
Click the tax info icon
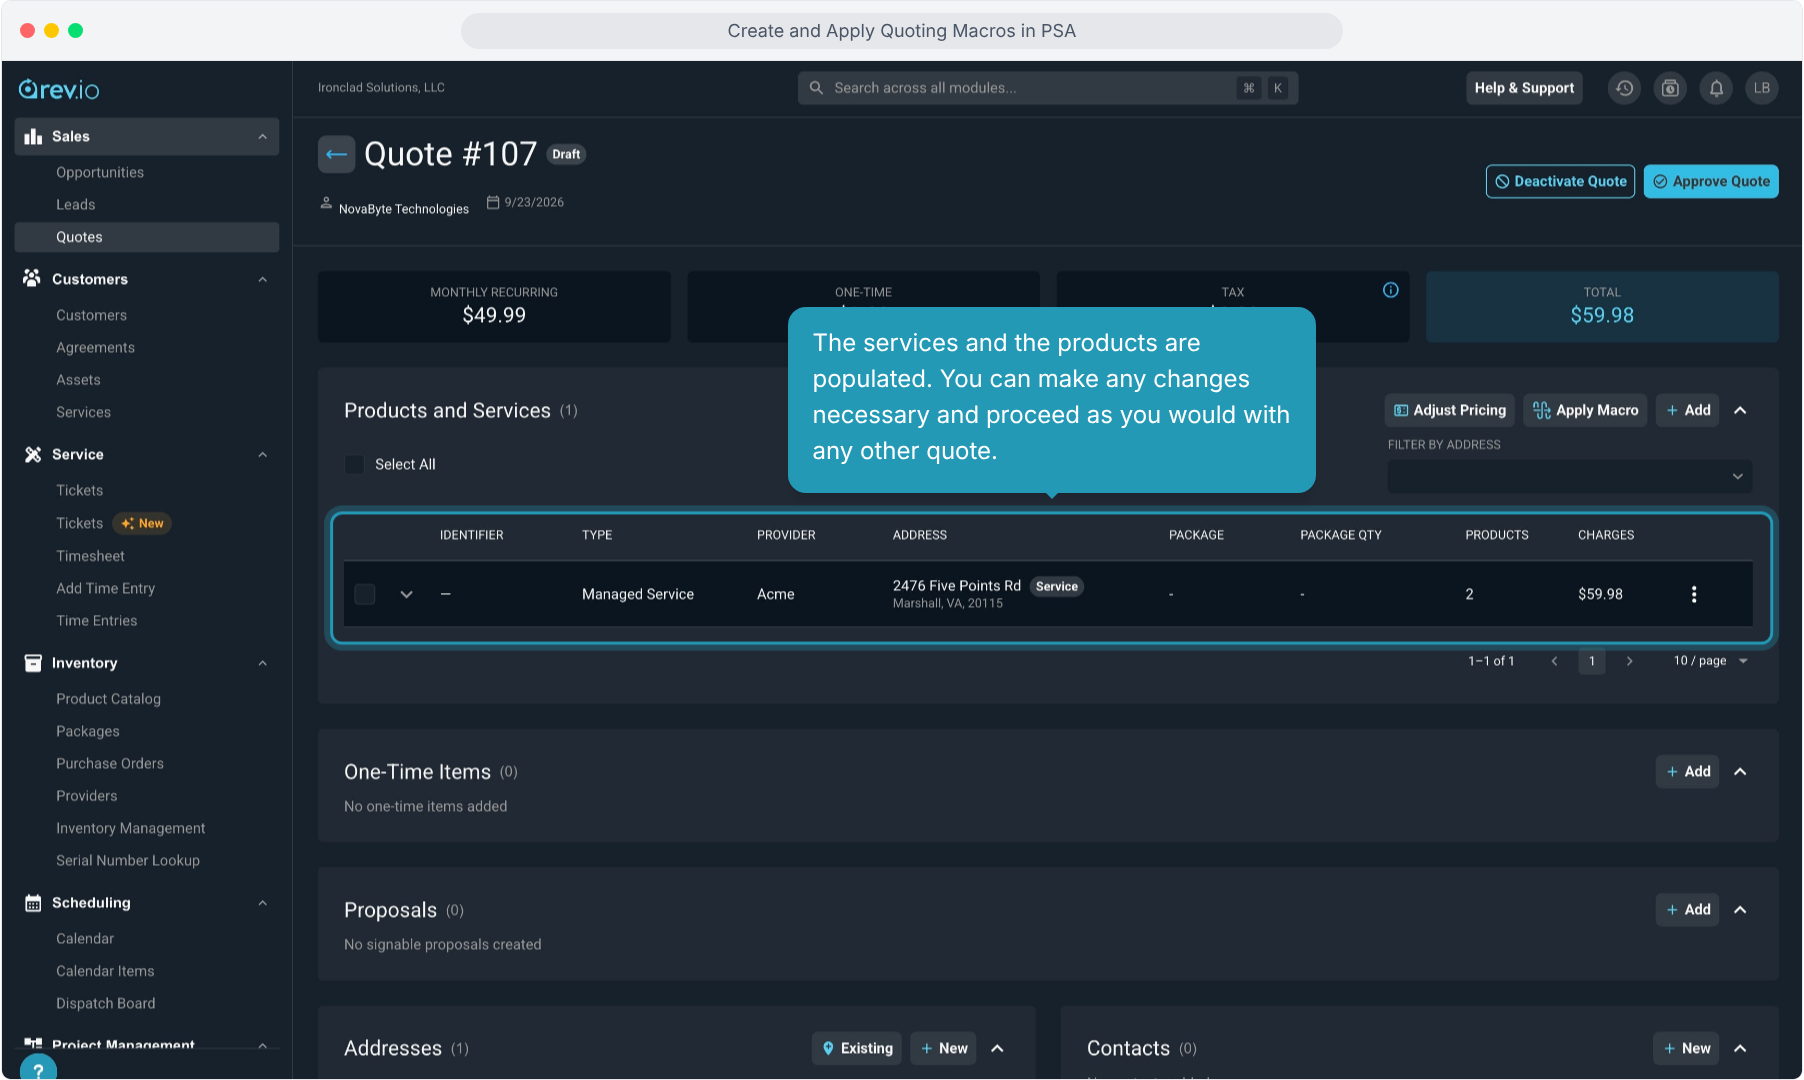coord(1390,290)
